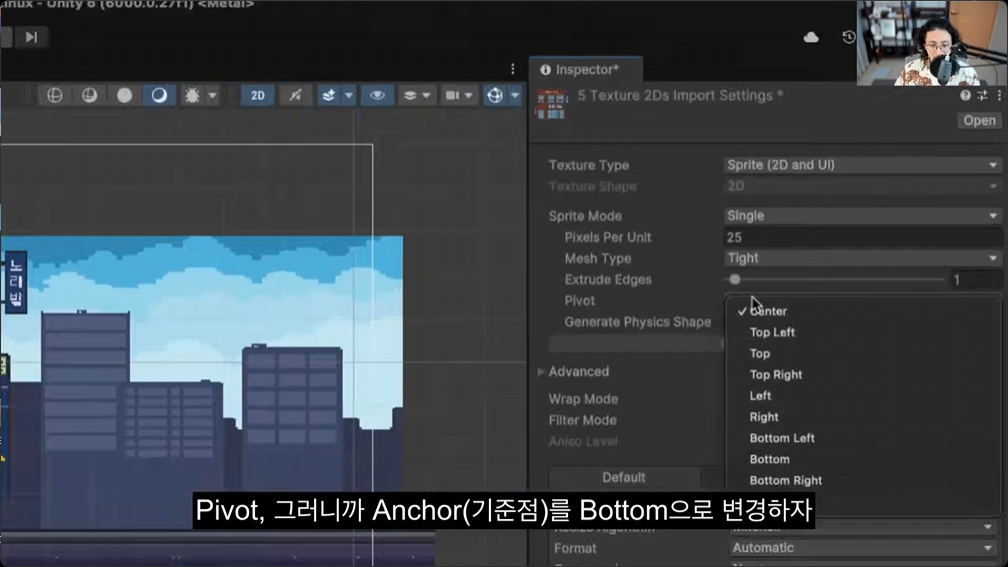Choose the Top pivot option

pos(861,354)
